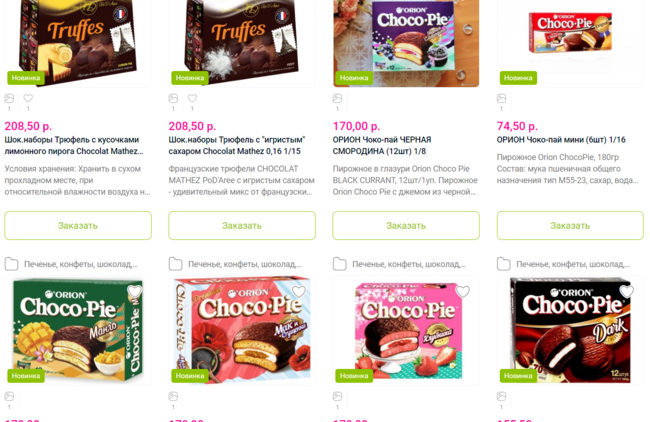Click photo count icon under lemon truffle product
This screenshot has width=650, height=422.
click(9, 98)
